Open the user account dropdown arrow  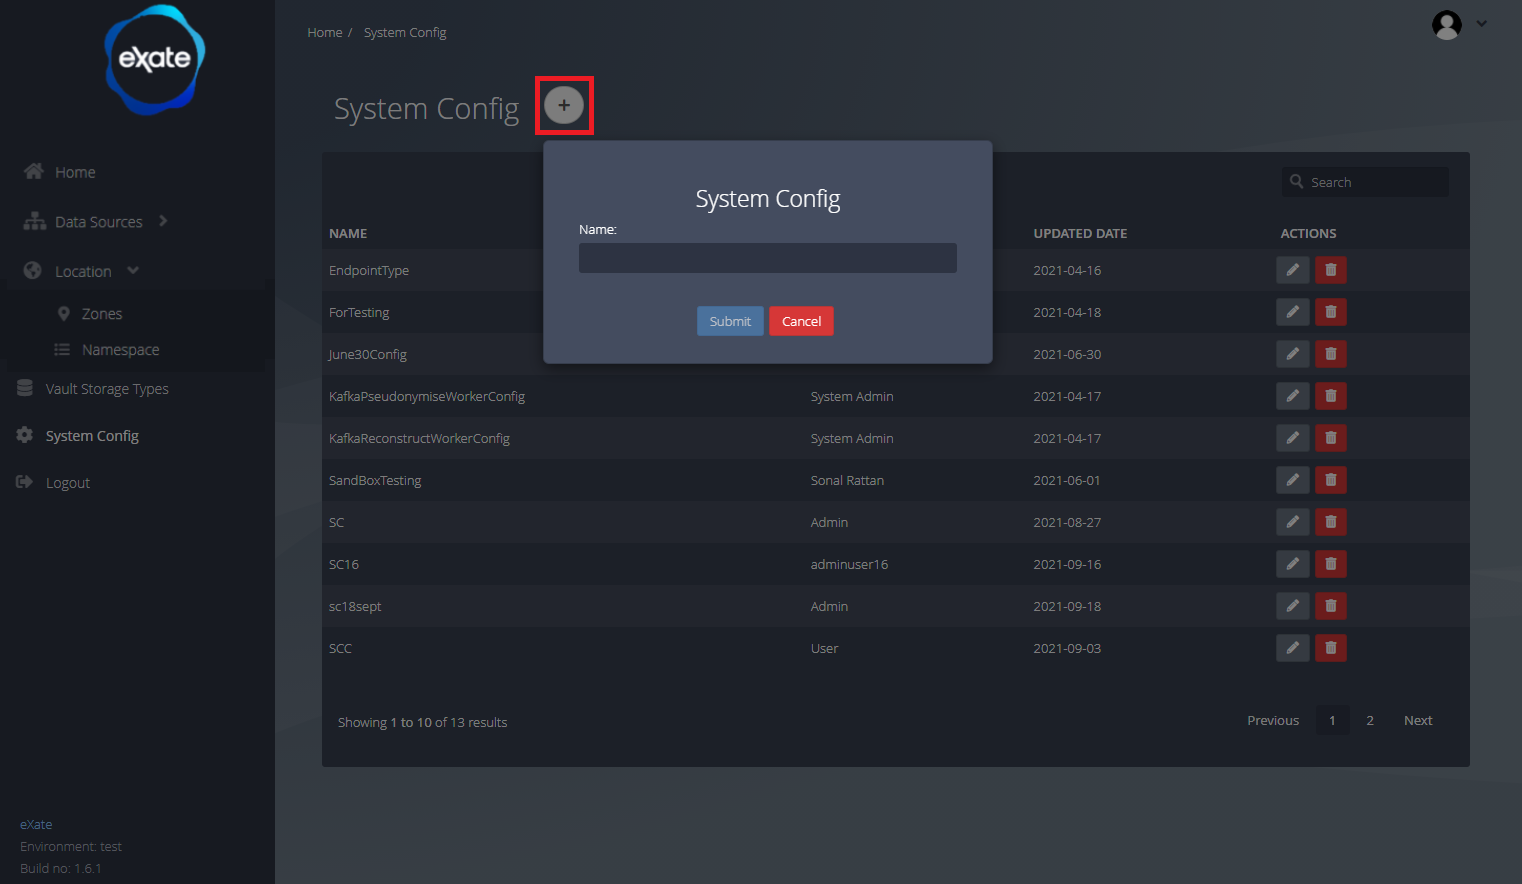click(1482, 25)
